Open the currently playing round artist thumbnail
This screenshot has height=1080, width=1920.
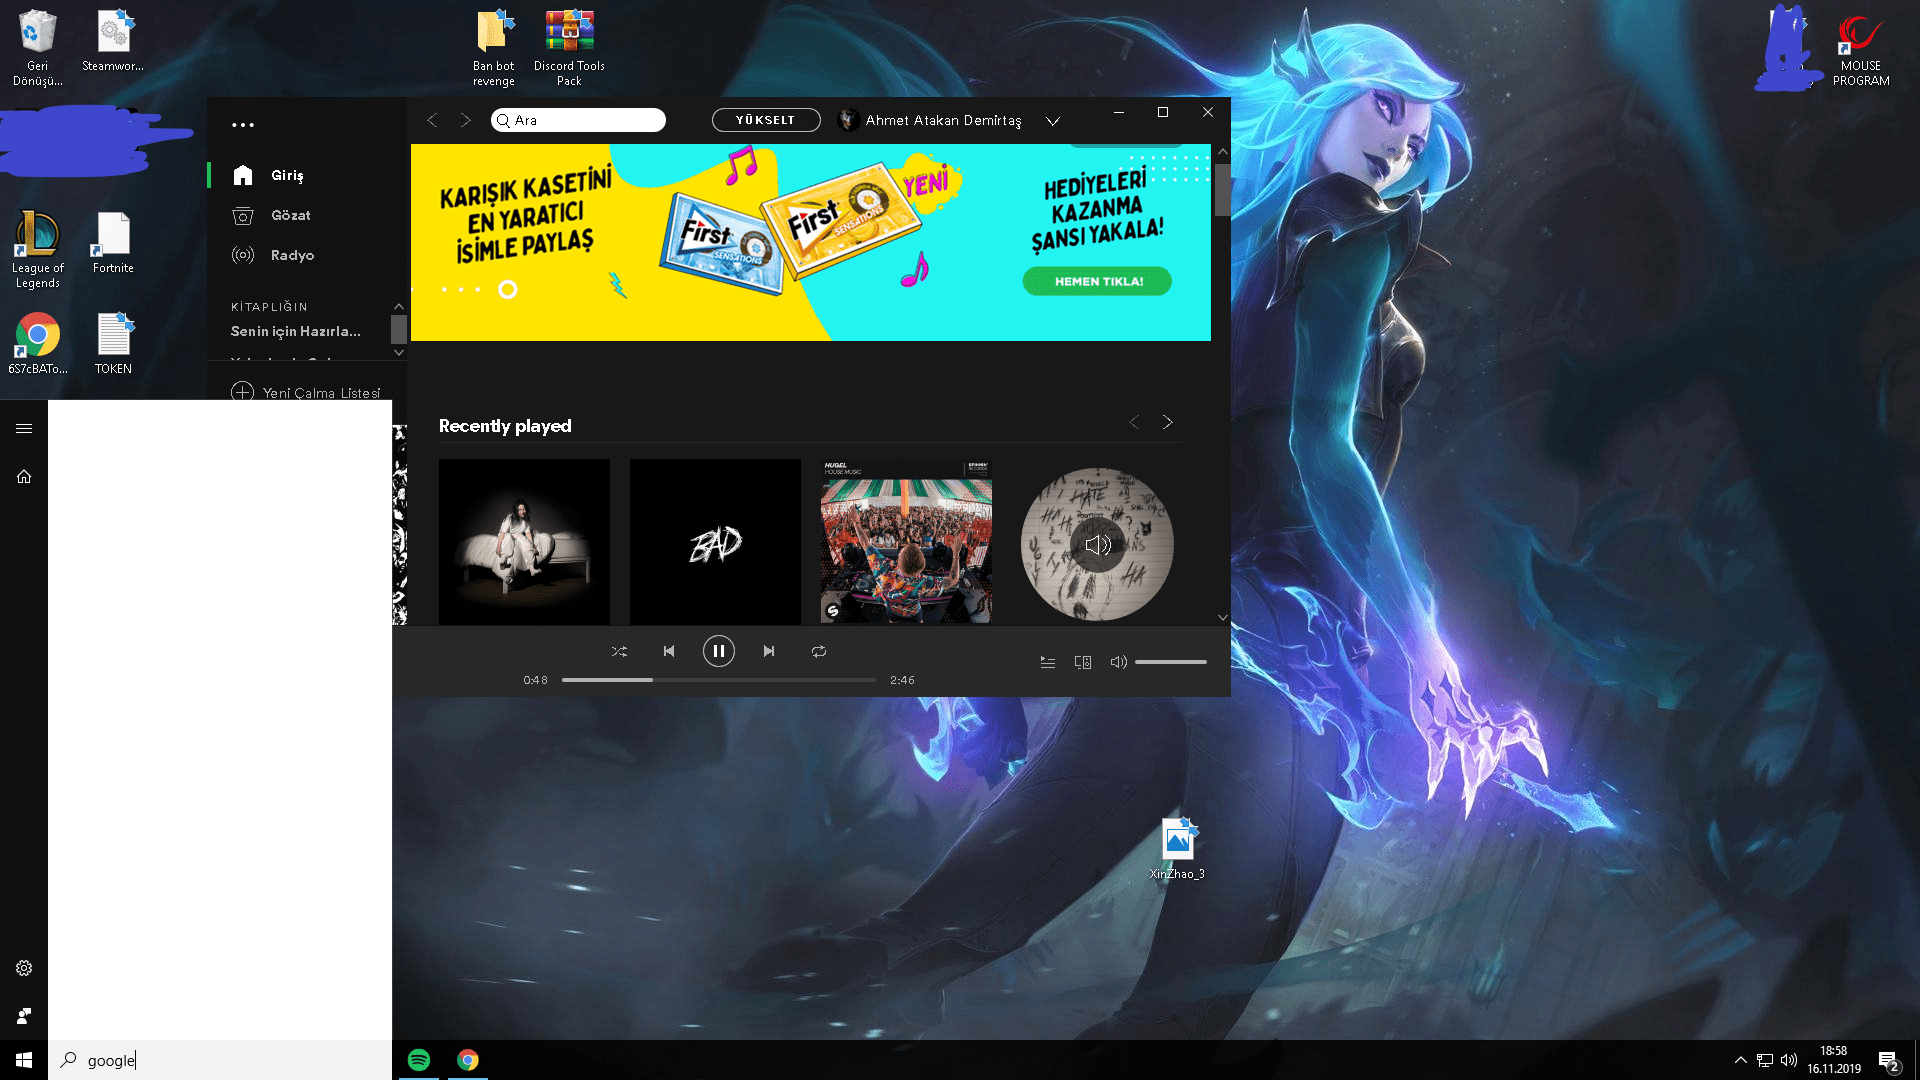click(1097, 544)
